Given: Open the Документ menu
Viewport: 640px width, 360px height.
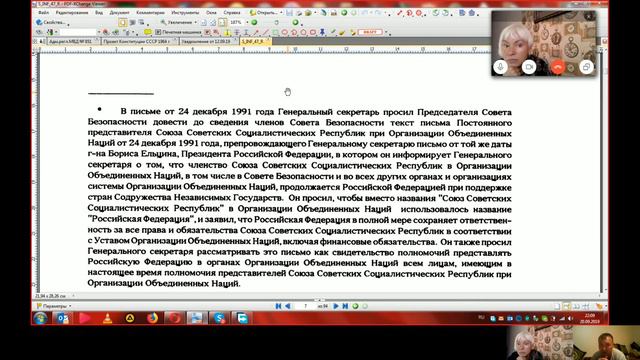Looking at the screenshot, I should coord(119,13).
